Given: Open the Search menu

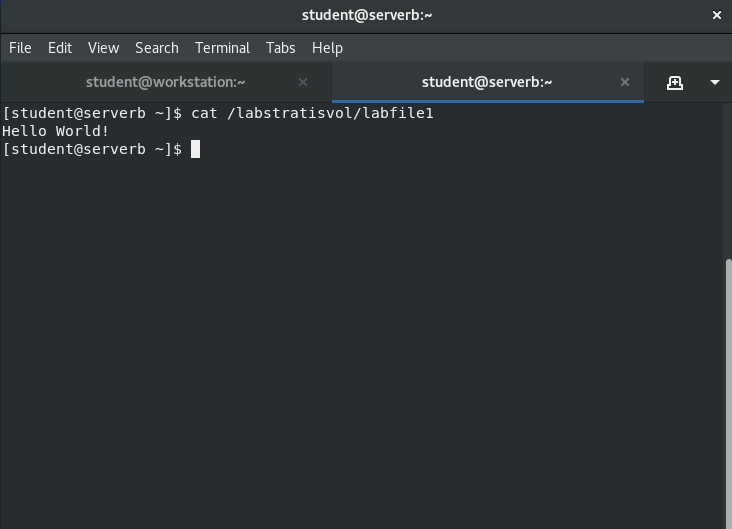Looking at the screenshot, I should click(157, 48).
